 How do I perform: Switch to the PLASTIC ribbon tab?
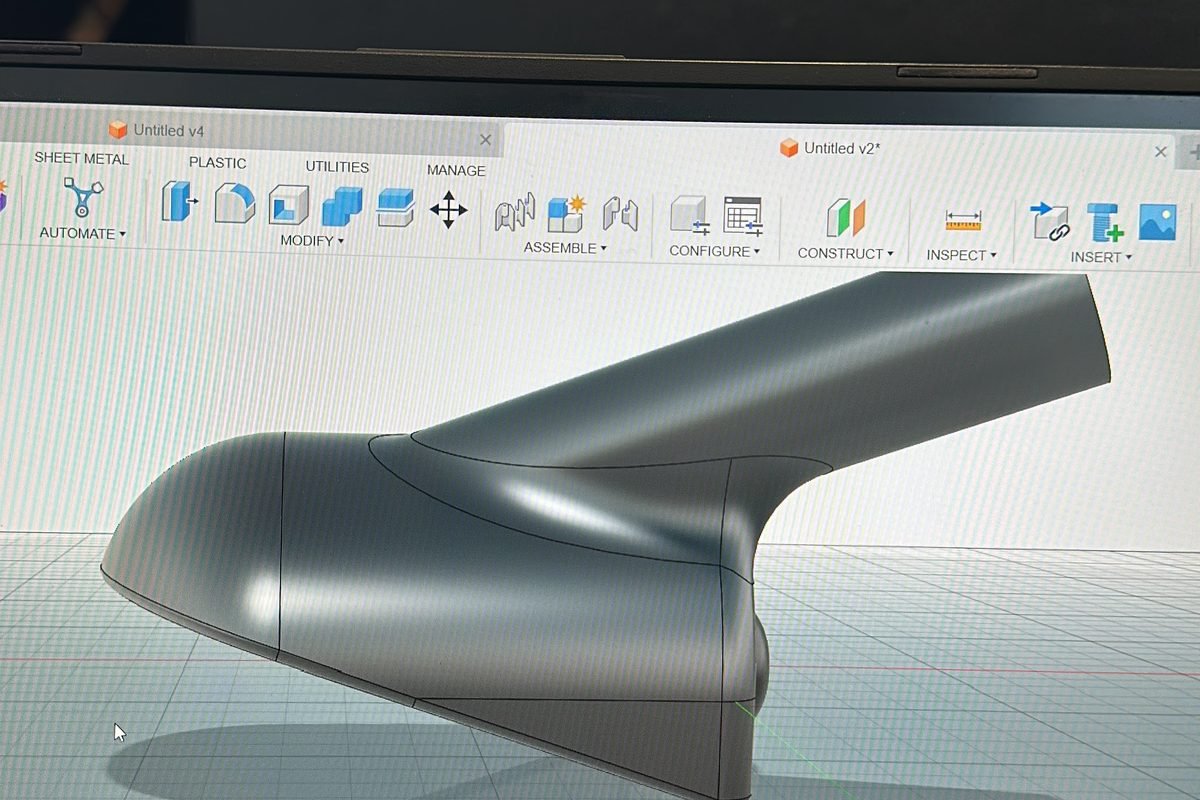click(x=217, y=162)
